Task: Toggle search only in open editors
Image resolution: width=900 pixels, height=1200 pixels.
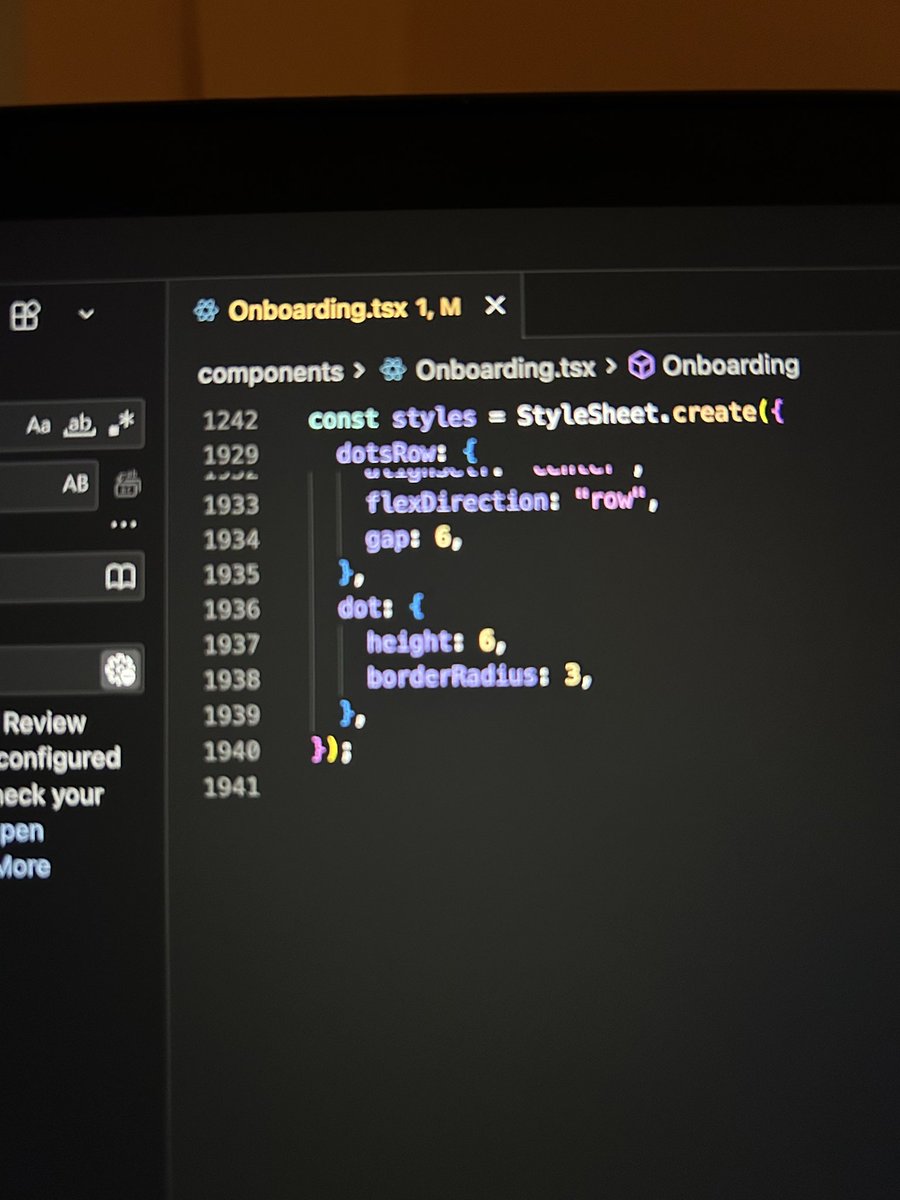Action: point(121,577)
